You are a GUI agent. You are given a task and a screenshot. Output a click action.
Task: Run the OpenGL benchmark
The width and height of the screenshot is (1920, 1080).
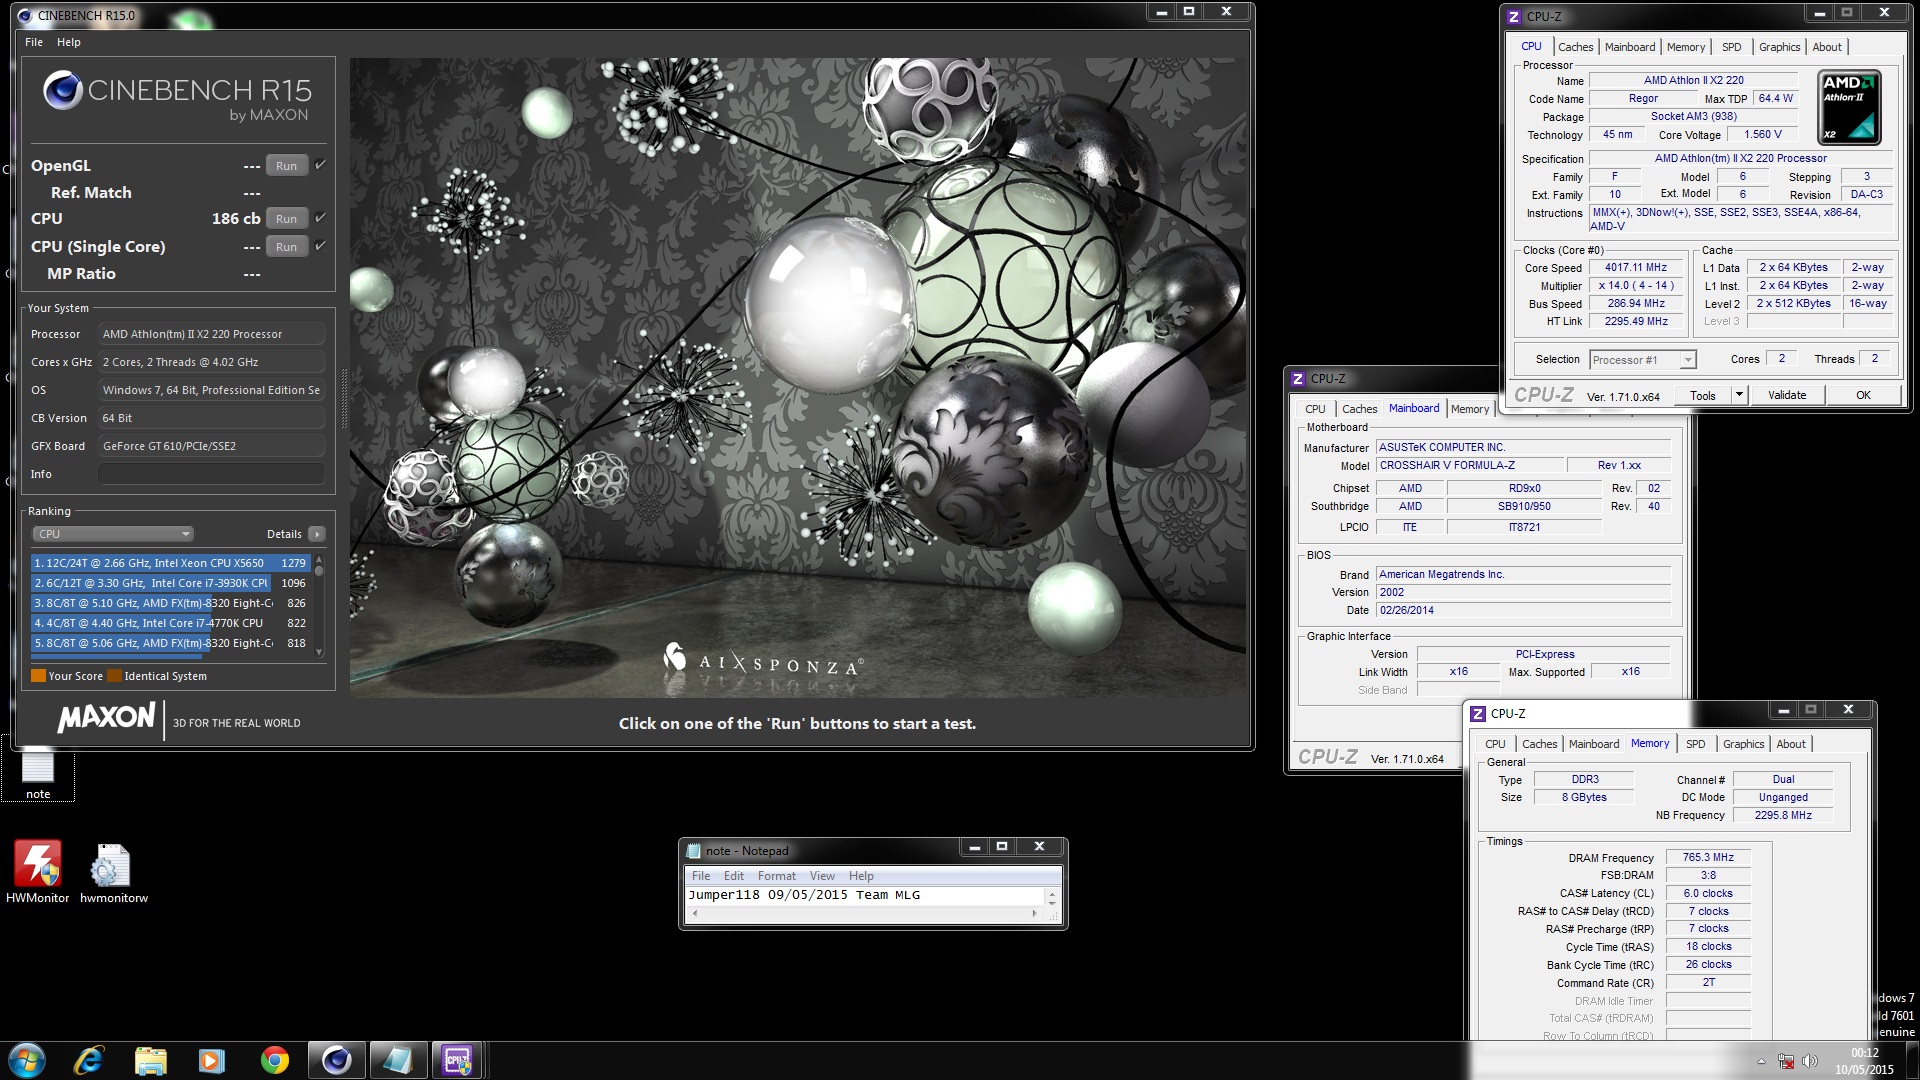pos(287,166)
